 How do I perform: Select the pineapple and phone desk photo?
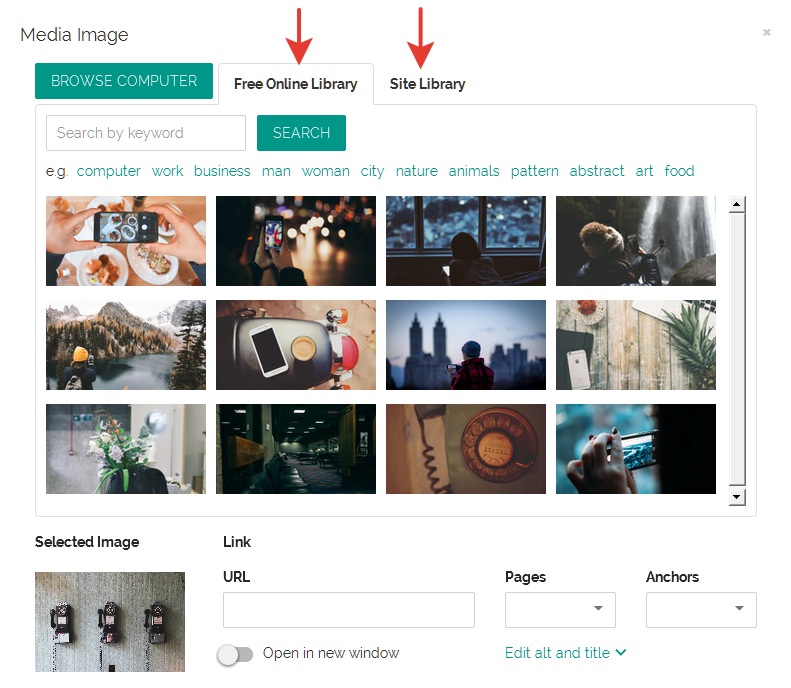point(635,345)
